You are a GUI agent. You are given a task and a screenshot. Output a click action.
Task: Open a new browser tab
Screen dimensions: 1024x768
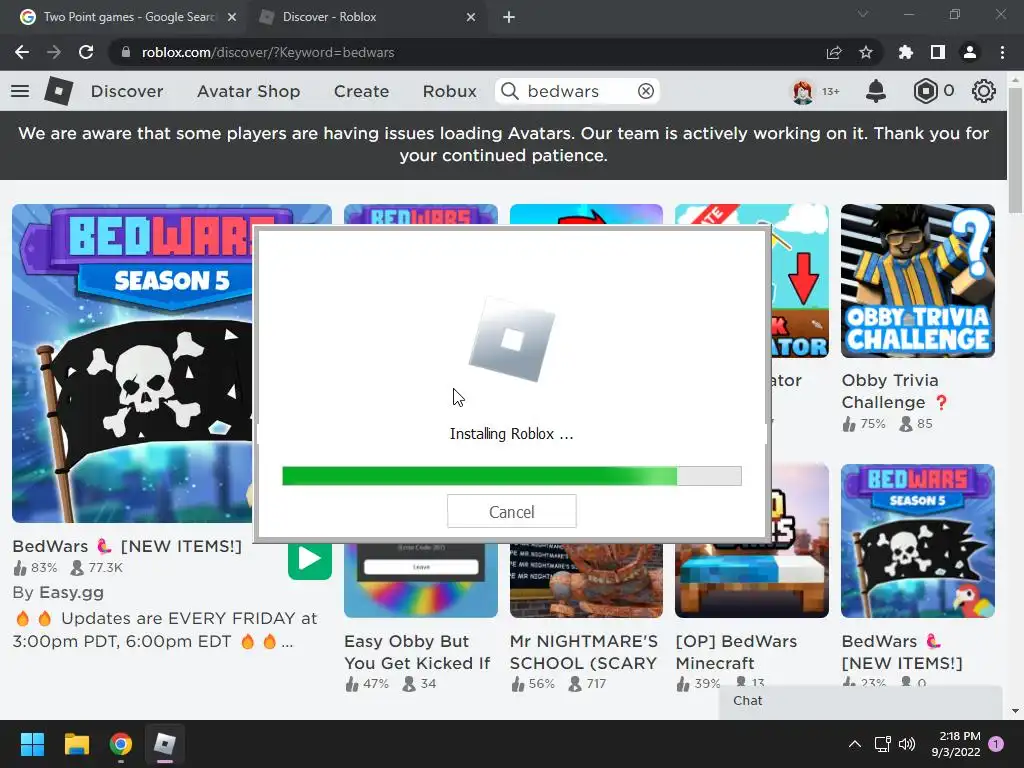click(x=509, y=17)
